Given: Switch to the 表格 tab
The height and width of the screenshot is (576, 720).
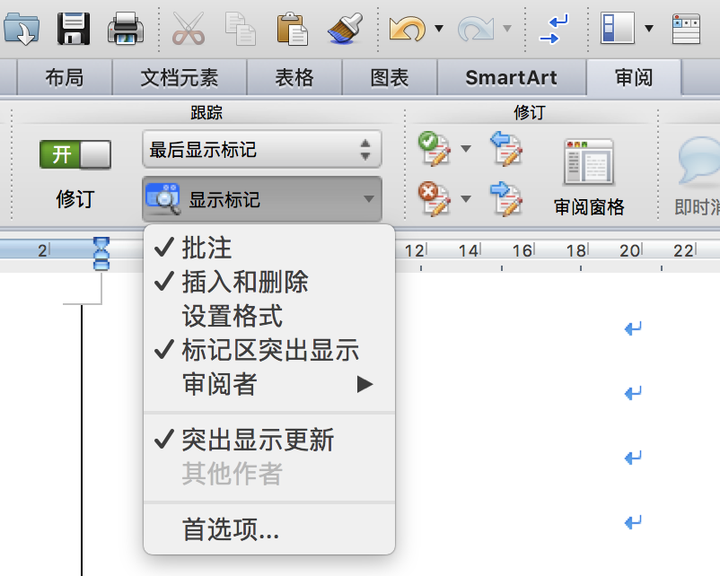Looking at the screenshot, I should tap(294, 77).
